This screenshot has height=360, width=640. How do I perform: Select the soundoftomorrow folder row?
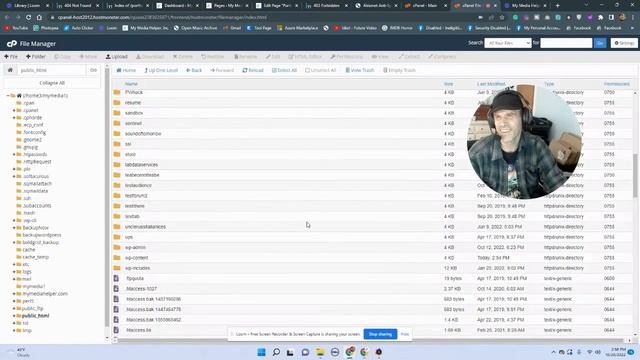(372, 133)
